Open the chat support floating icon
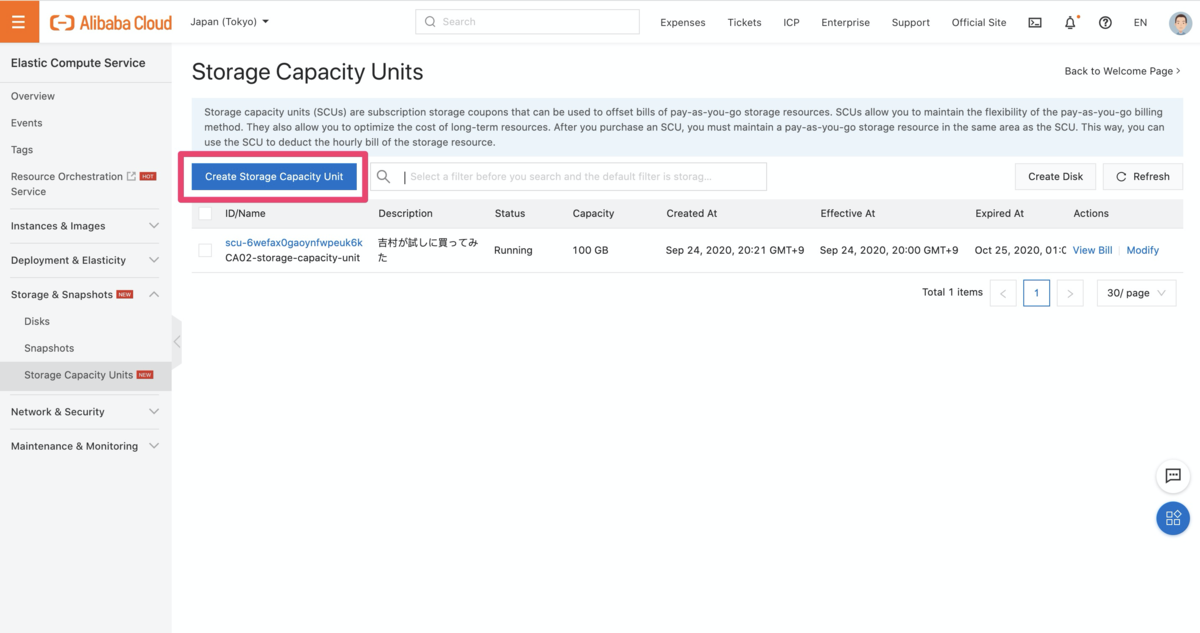The width and height of the screenshot is (1200, 633). tap(1173, 476)
